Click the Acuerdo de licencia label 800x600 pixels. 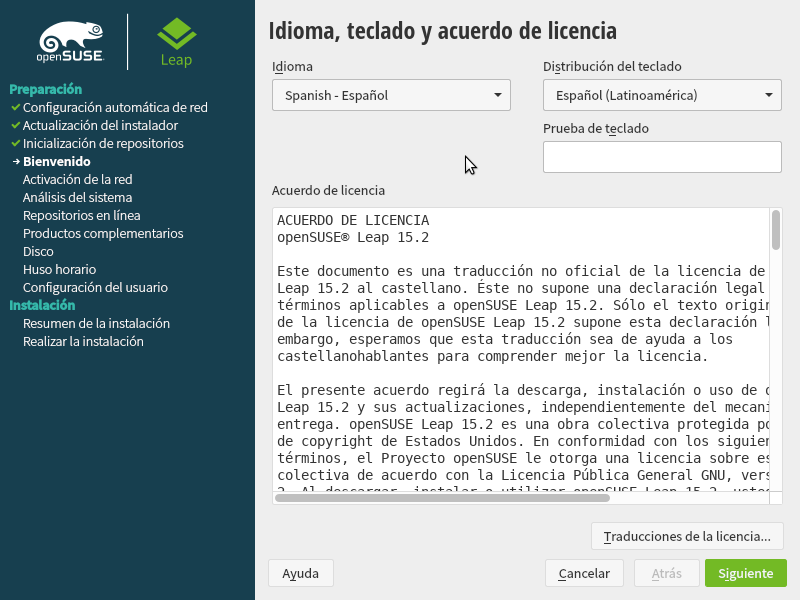pos(328,190)
